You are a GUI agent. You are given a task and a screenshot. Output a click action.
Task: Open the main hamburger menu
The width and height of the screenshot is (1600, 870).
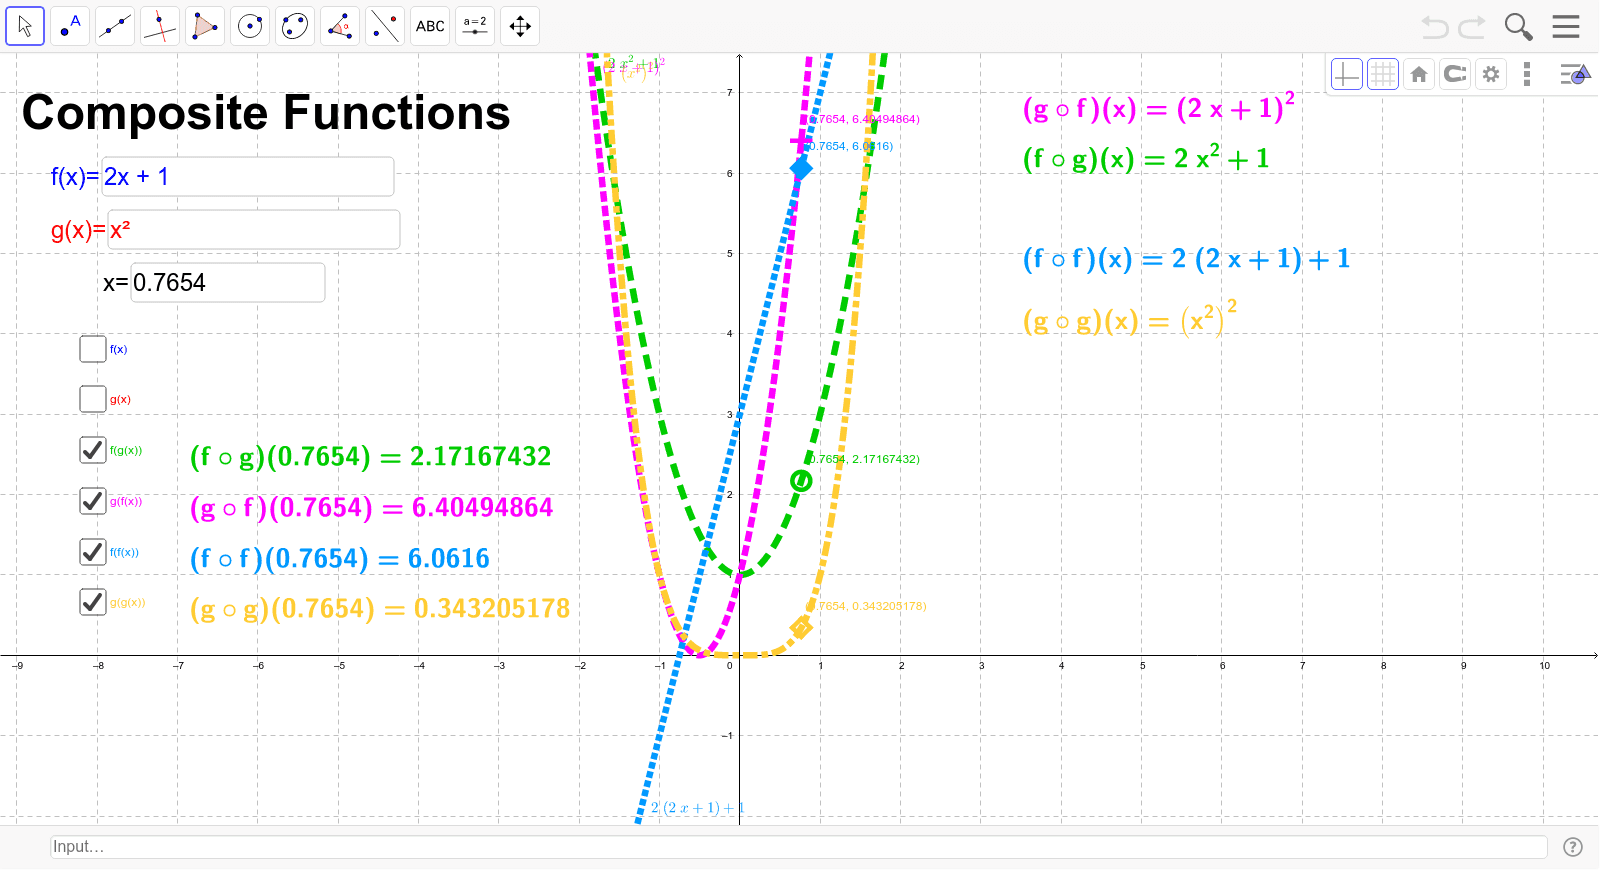tap(1566, 26)
